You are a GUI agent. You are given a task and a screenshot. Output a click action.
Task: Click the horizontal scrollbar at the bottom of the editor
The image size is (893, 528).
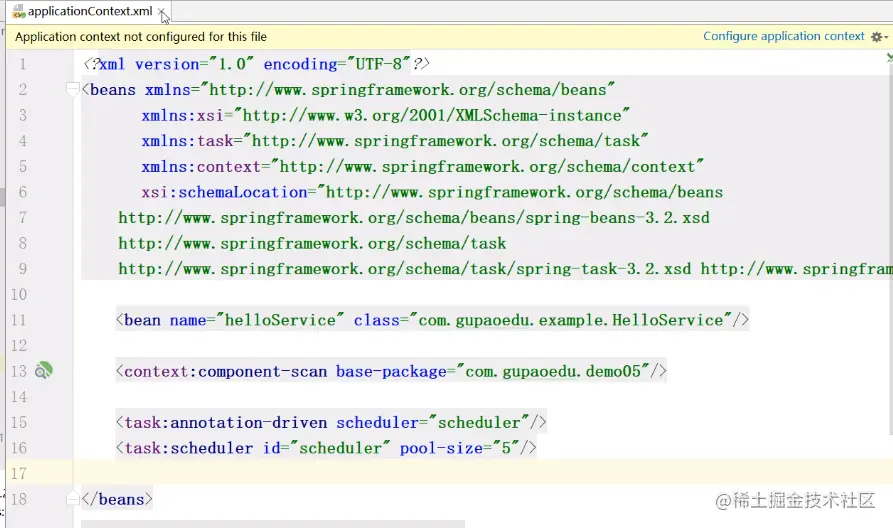273,523
